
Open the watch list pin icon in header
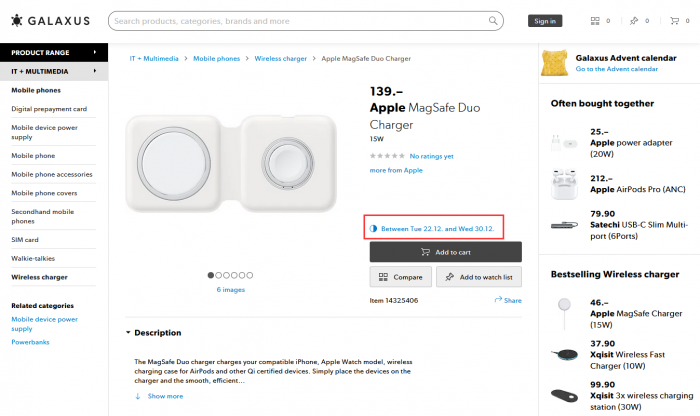(x=633, y=20)
